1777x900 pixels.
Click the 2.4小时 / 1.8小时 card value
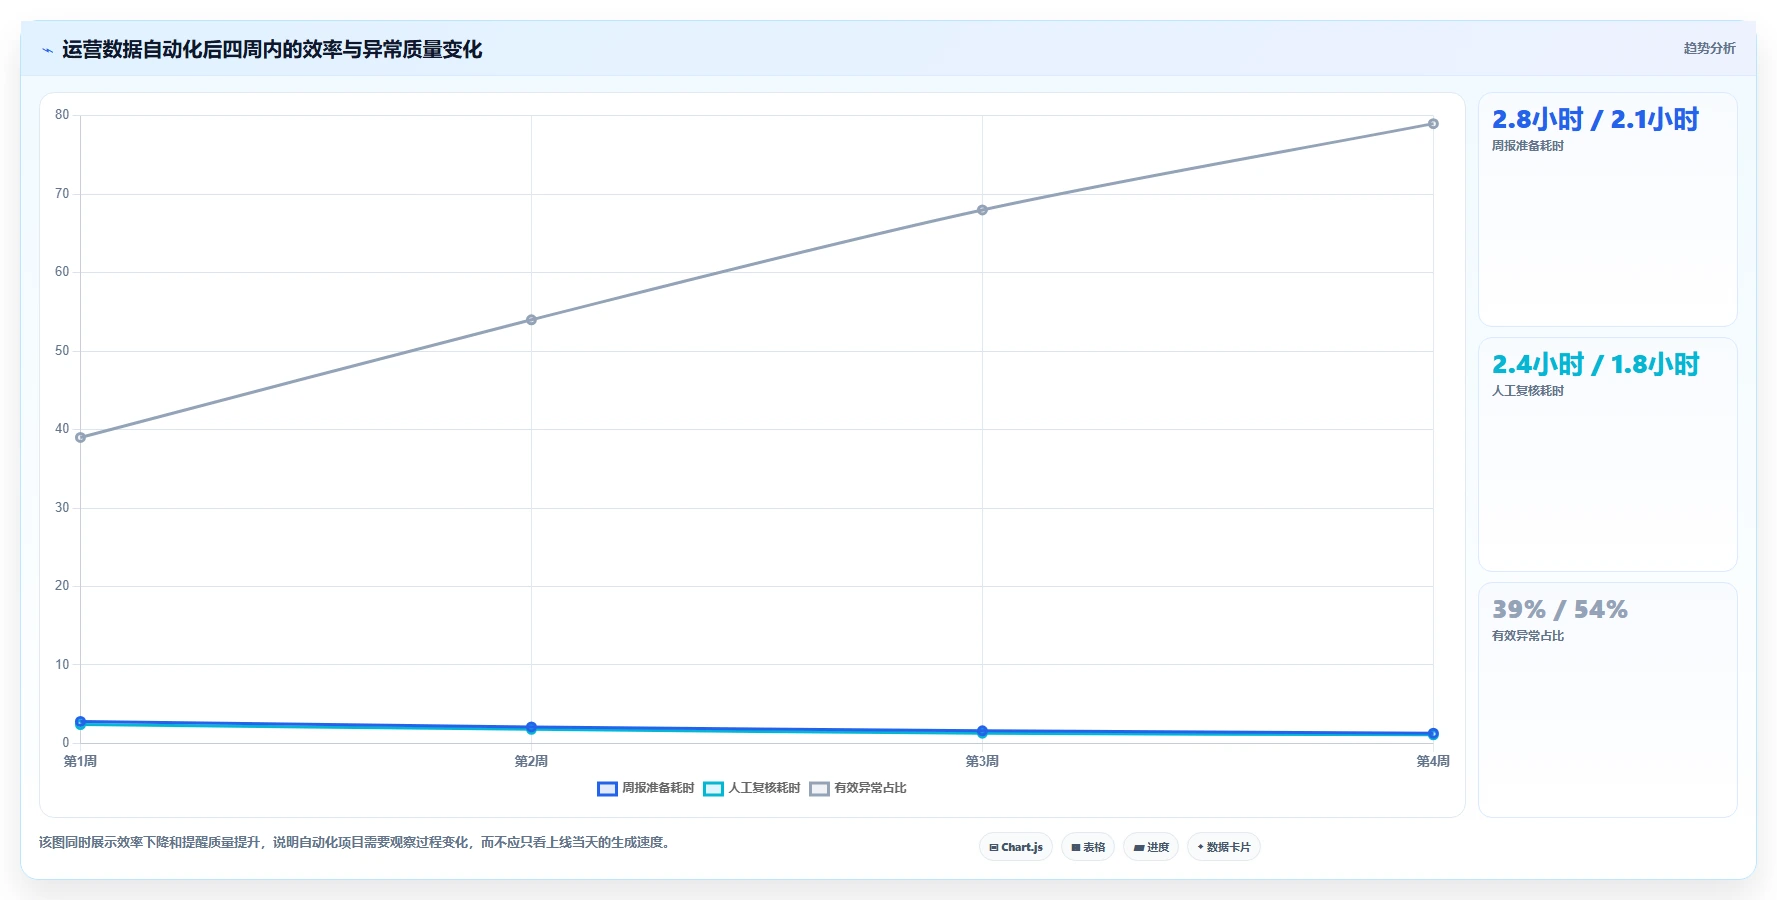(x=1595, y=365)
